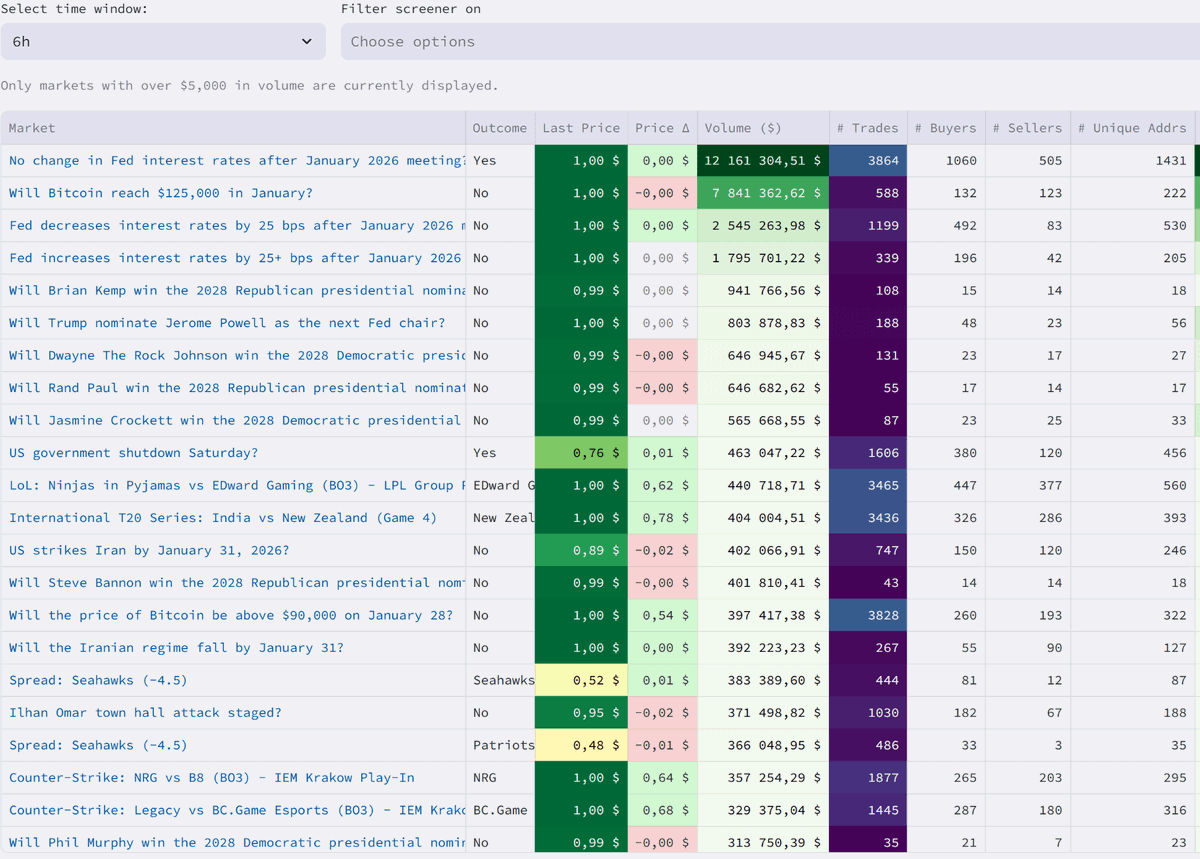Sort by Last Price column header
This screenshot has height=859, width=1200.
581,128
